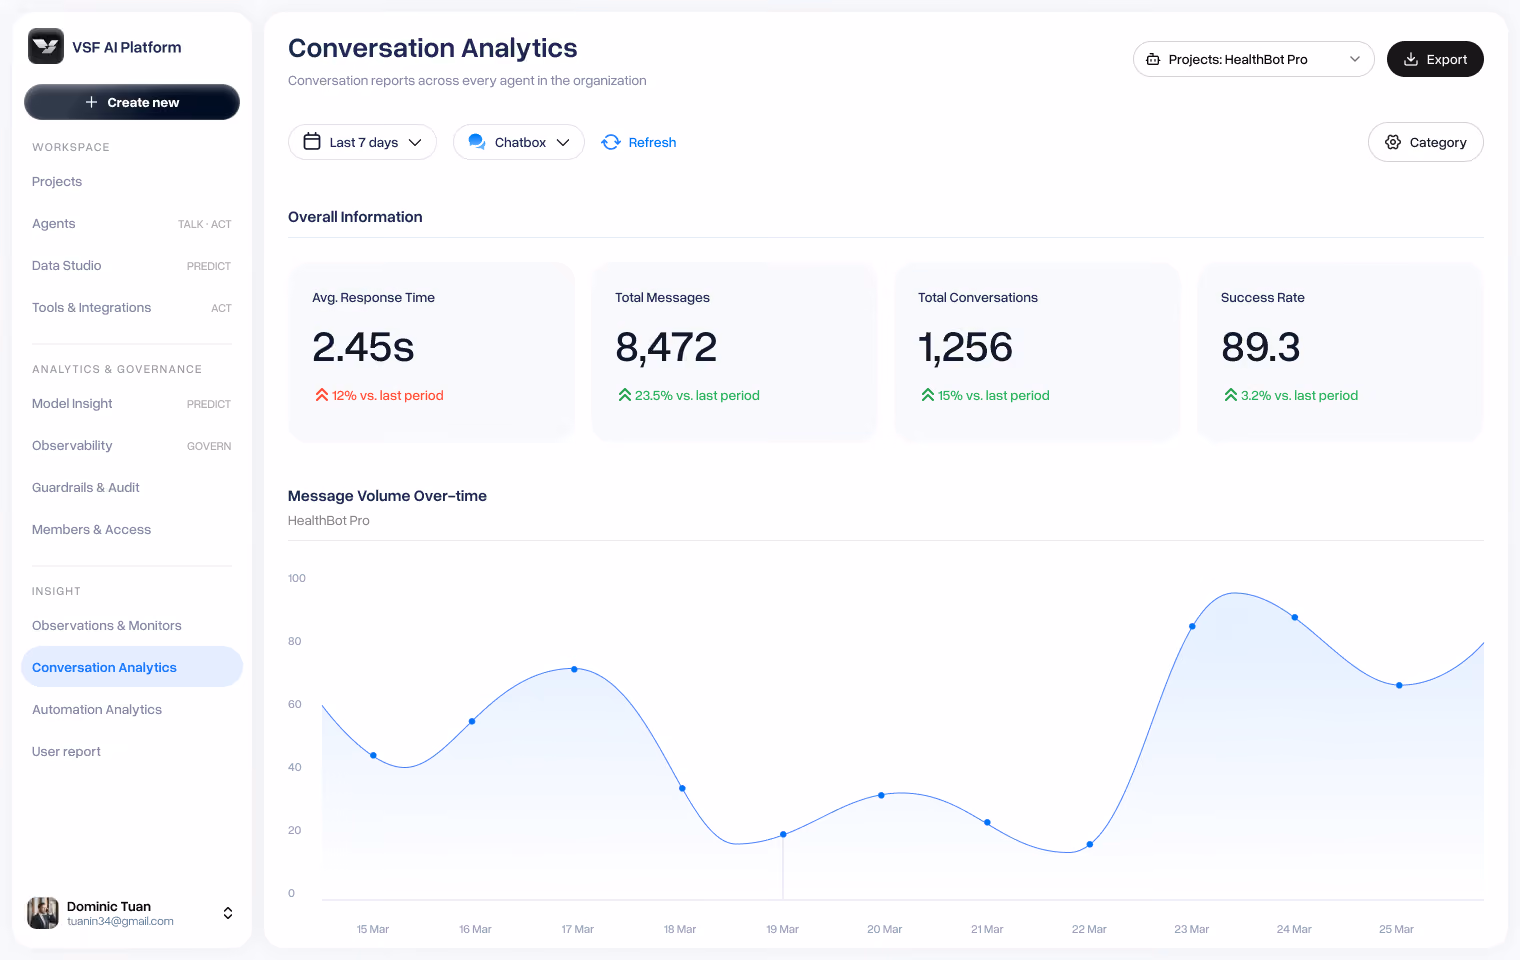The height and width of the screenshot is (960, 1520).
Task: Click the '23.5% vs. last period' text
Action: pos(697,395)
